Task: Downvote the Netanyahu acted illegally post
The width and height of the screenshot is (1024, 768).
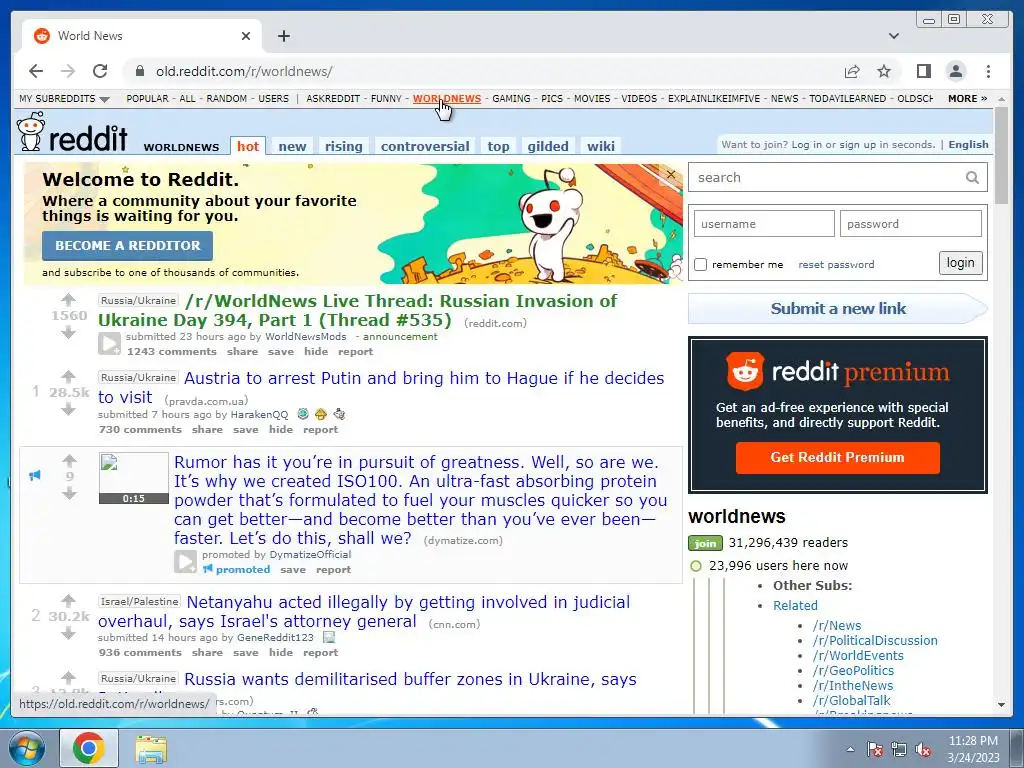Action: coord(69,633)
